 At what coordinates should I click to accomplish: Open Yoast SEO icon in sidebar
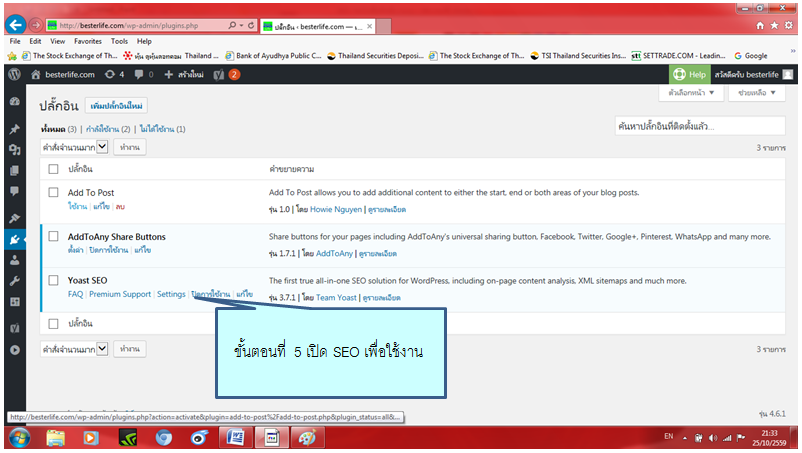[x=15, y=328]
